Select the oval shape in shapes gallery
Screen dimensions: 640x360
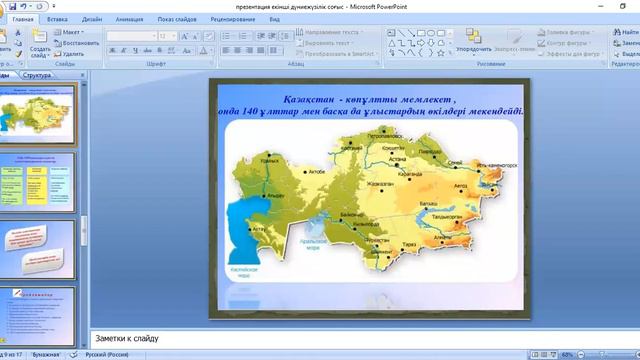point(431,33)
